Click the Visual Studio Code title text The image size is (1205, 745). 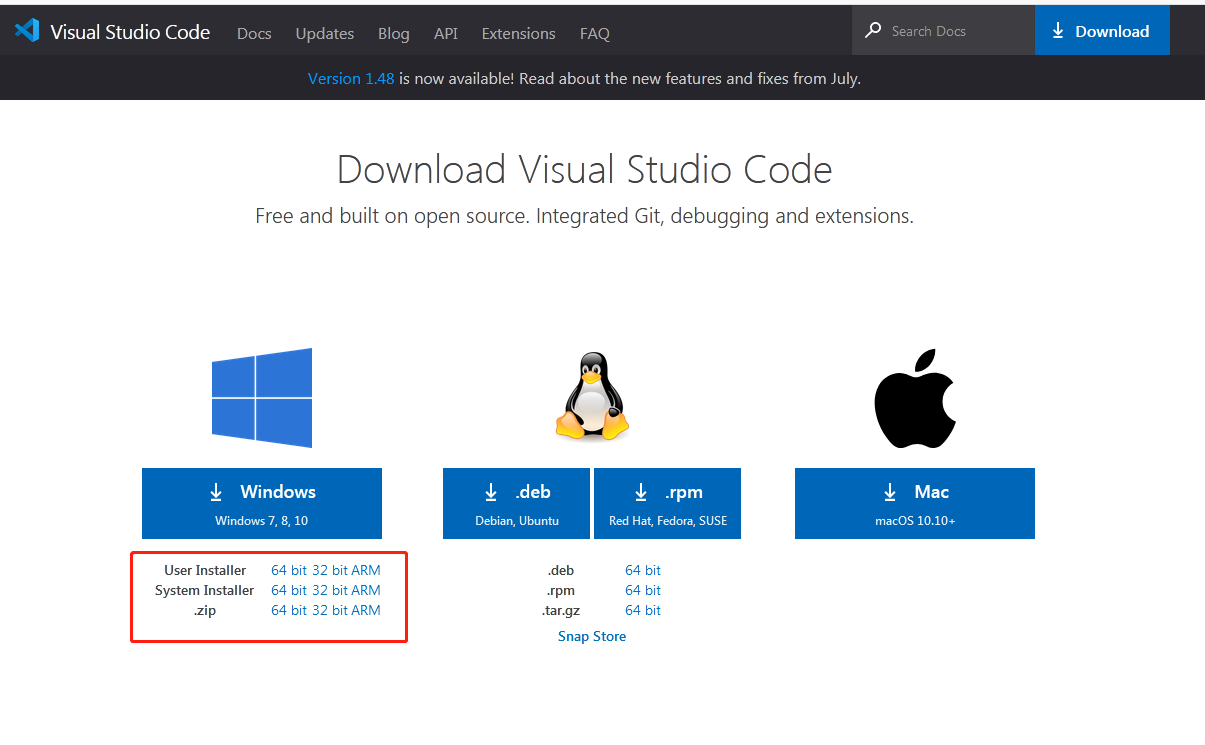click(130, 32)
